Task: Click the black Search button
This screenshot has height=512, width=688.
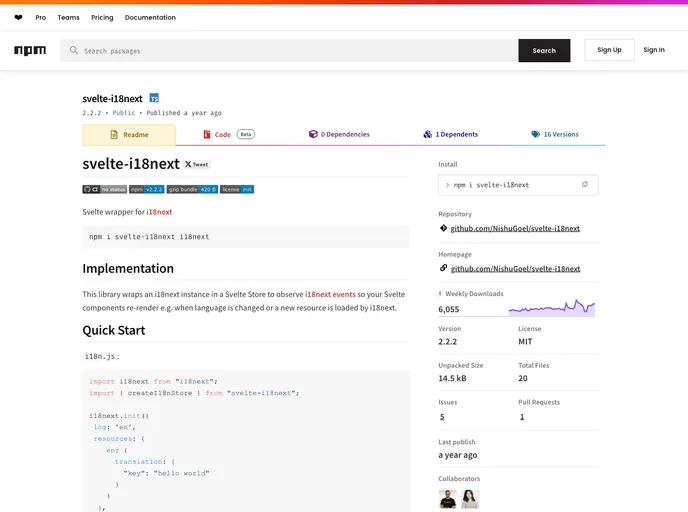Action: point(544,50)
